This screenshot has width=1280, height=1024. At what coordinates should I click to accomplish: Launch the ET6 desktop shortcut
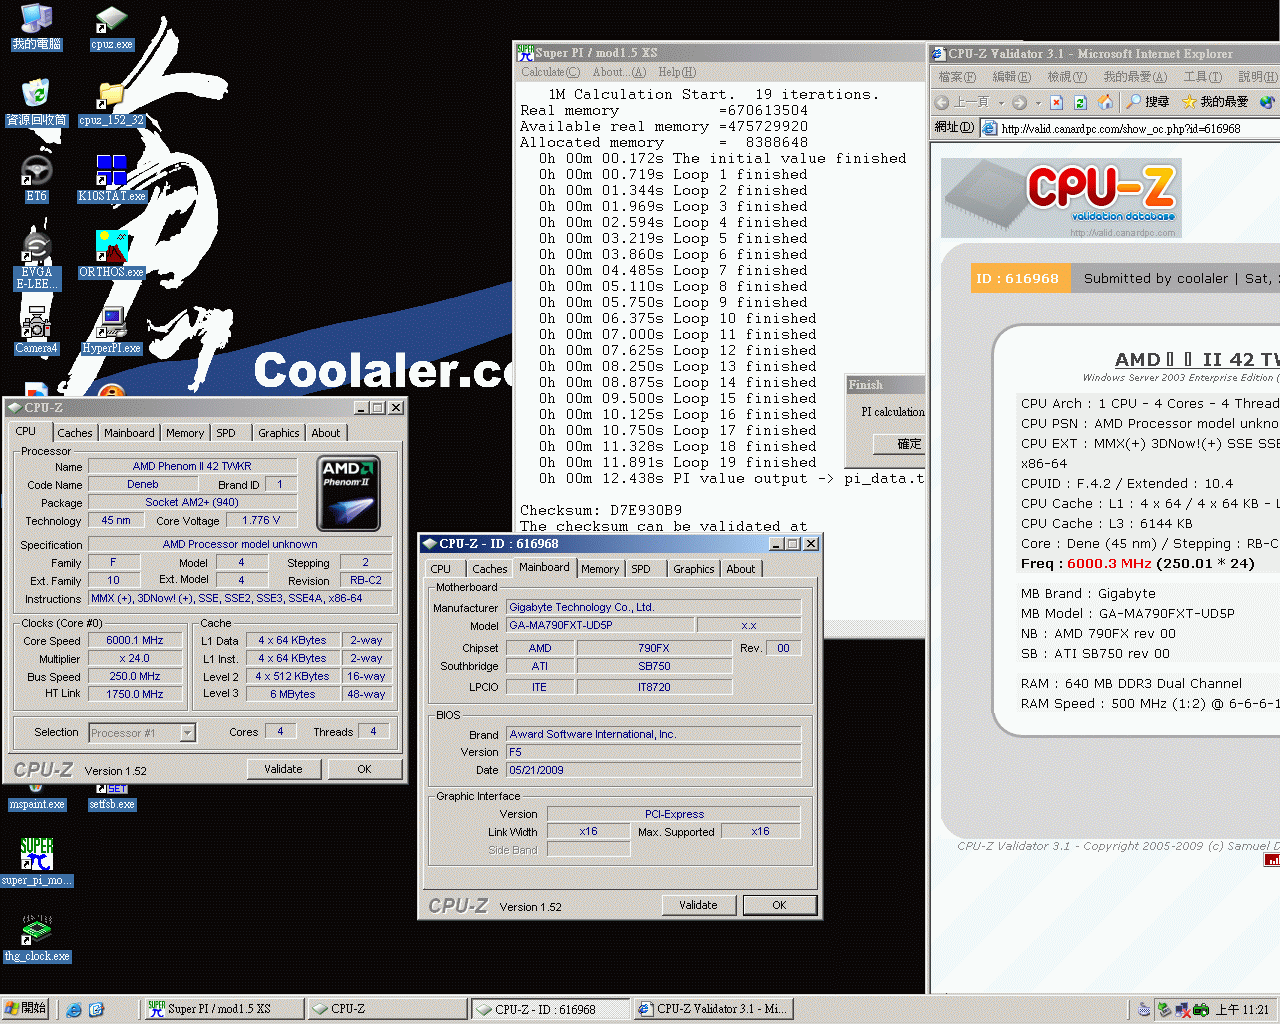[37, 179]
